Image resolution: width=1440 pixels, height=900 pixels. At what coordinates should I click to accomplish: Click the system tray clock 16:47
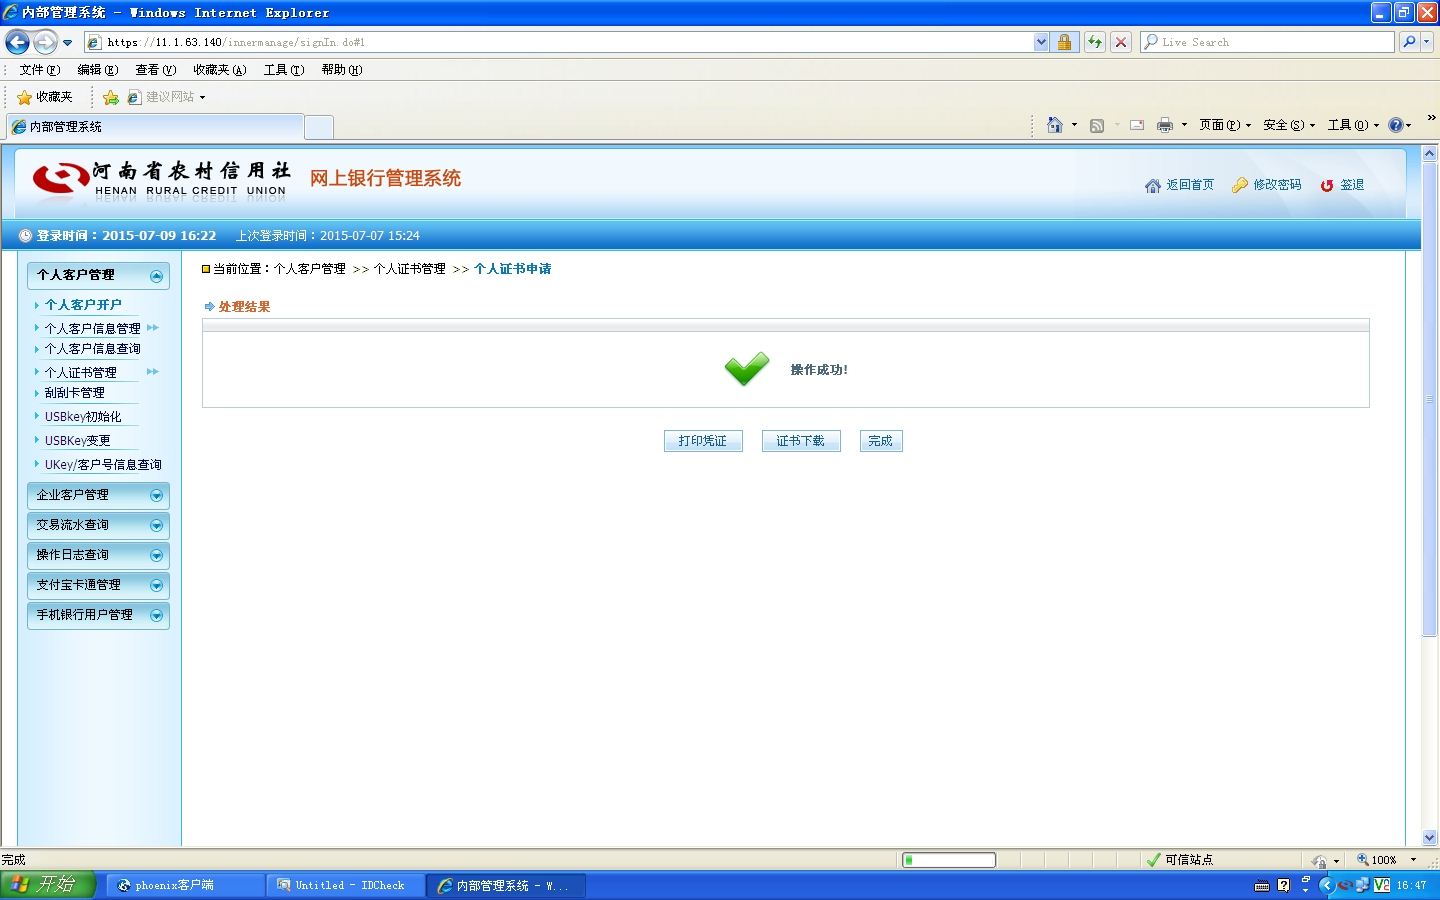click(1411, 885)
